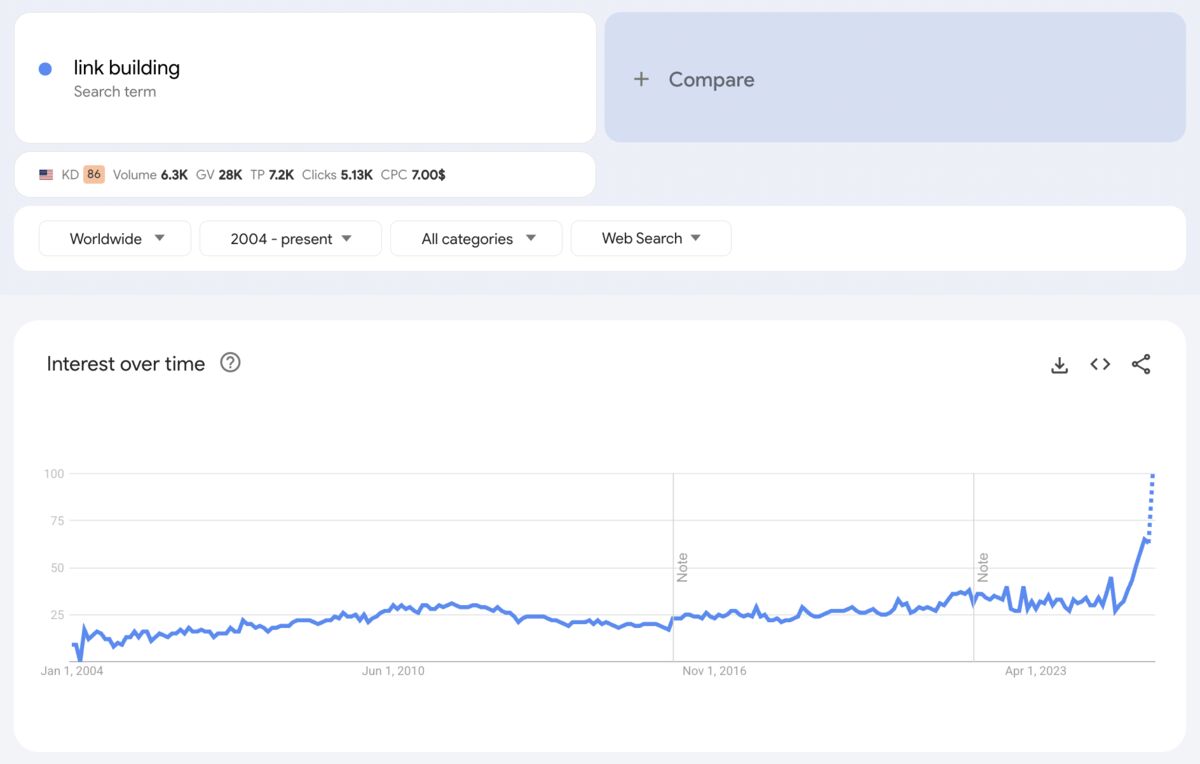Select the link building search term card
This screenshot has width=1200, height=764.
pyautogui.click(x=305, y=77)
